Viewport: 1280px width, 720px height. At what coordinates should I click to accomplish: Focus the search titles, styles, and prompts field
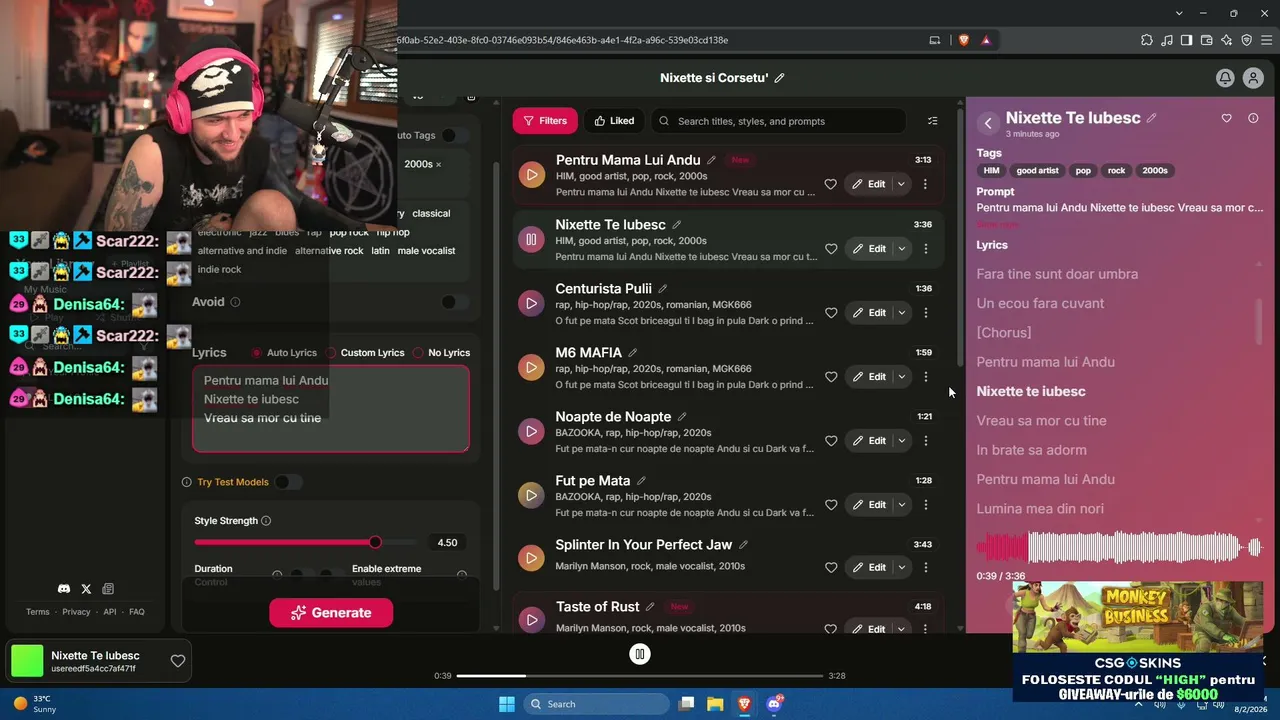[778, 121]
